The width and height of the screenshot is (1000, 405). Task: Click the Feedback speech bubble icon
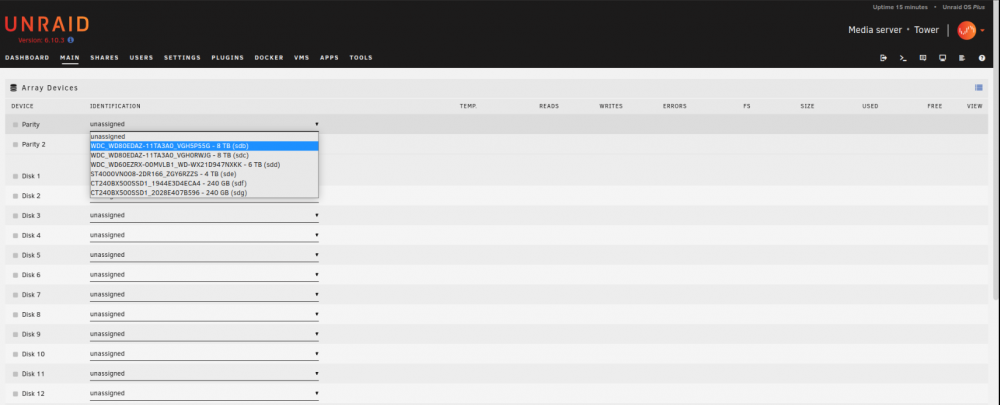click(923, 58)
